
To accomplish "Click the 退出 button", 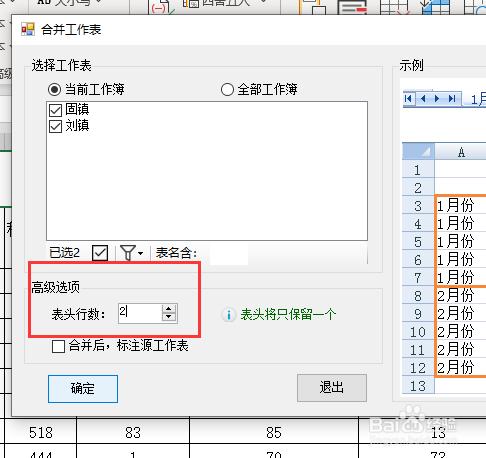I will (x=332, y=388).
